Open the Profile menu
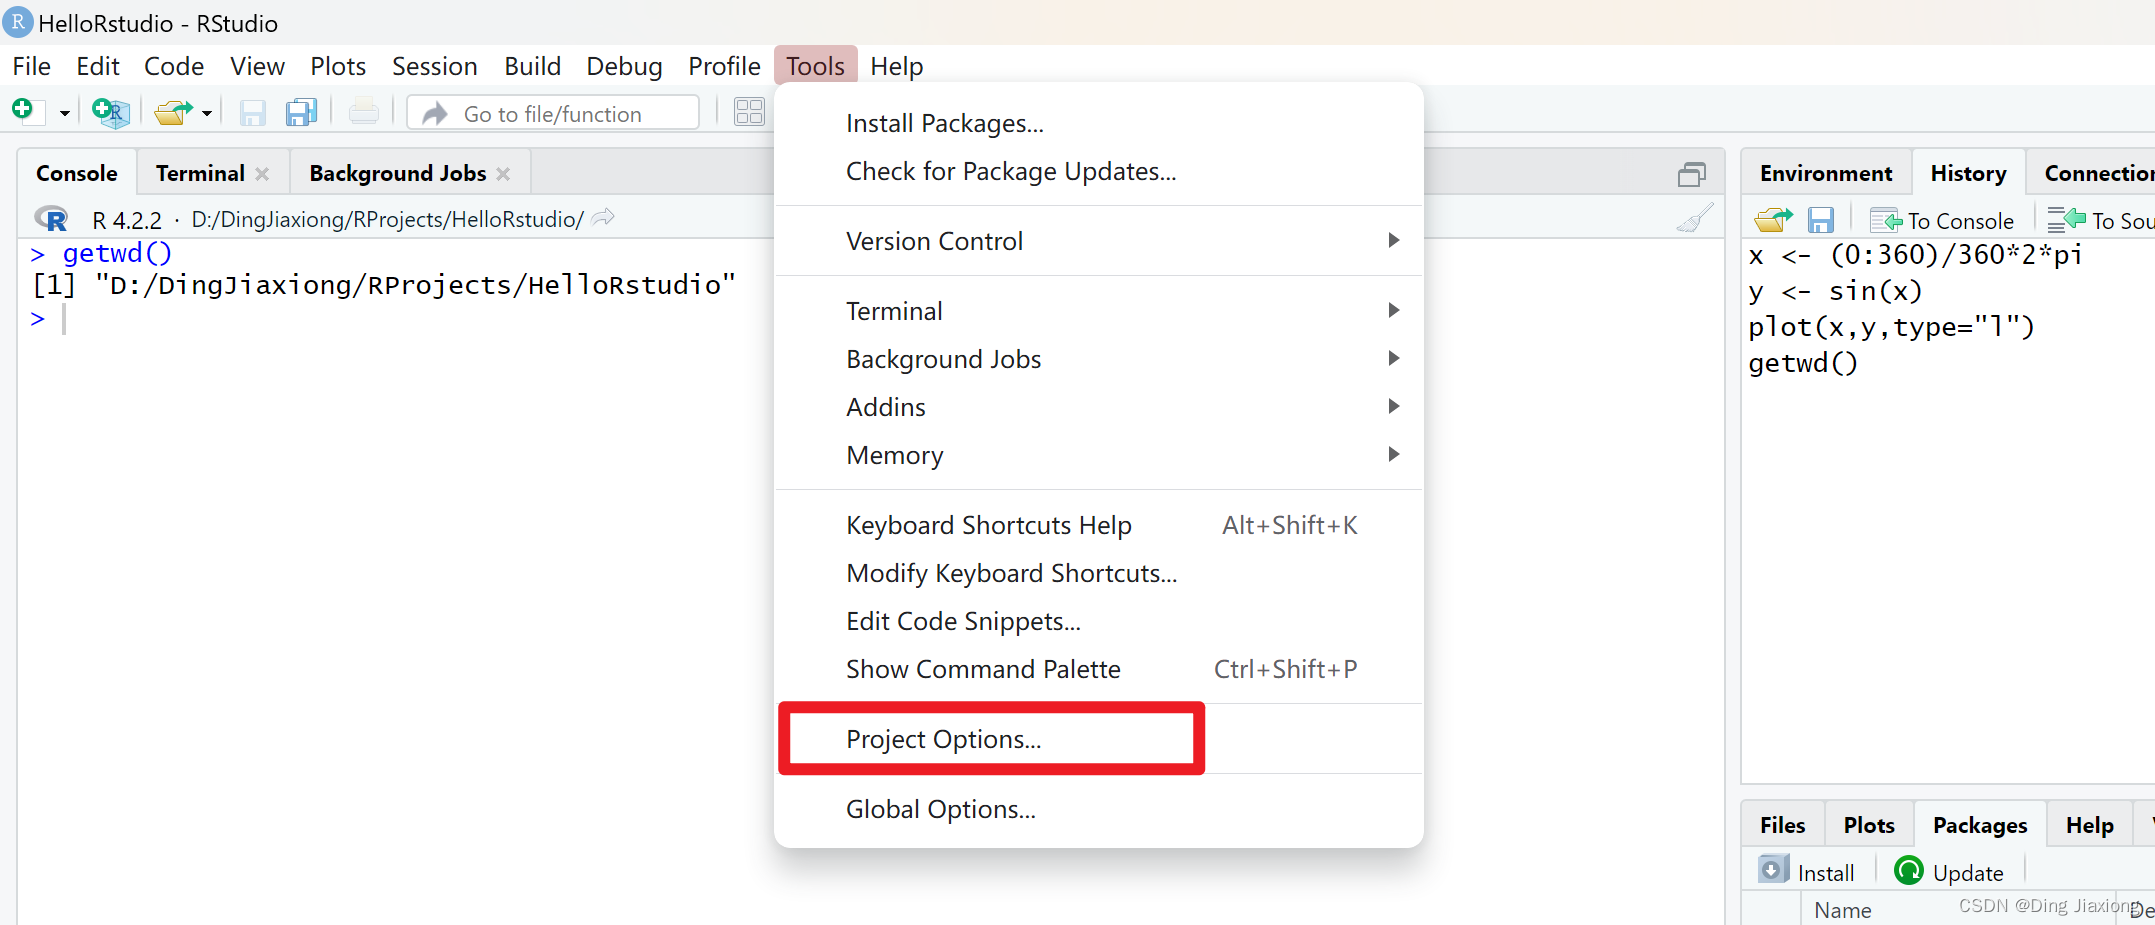2155x925 pixels. click(x=724, y=66)
